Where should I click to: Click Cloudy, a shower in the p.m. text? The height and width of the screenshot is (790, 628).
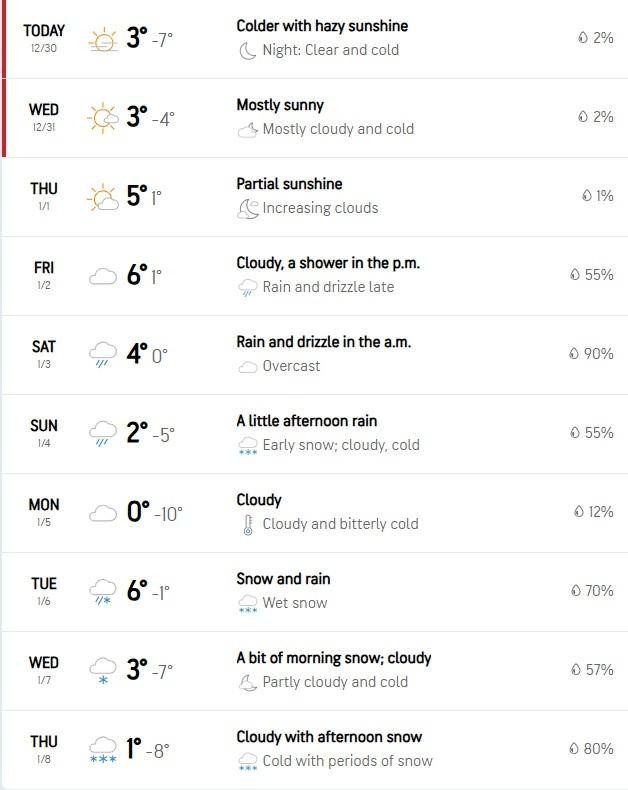(x=328, y=263)
